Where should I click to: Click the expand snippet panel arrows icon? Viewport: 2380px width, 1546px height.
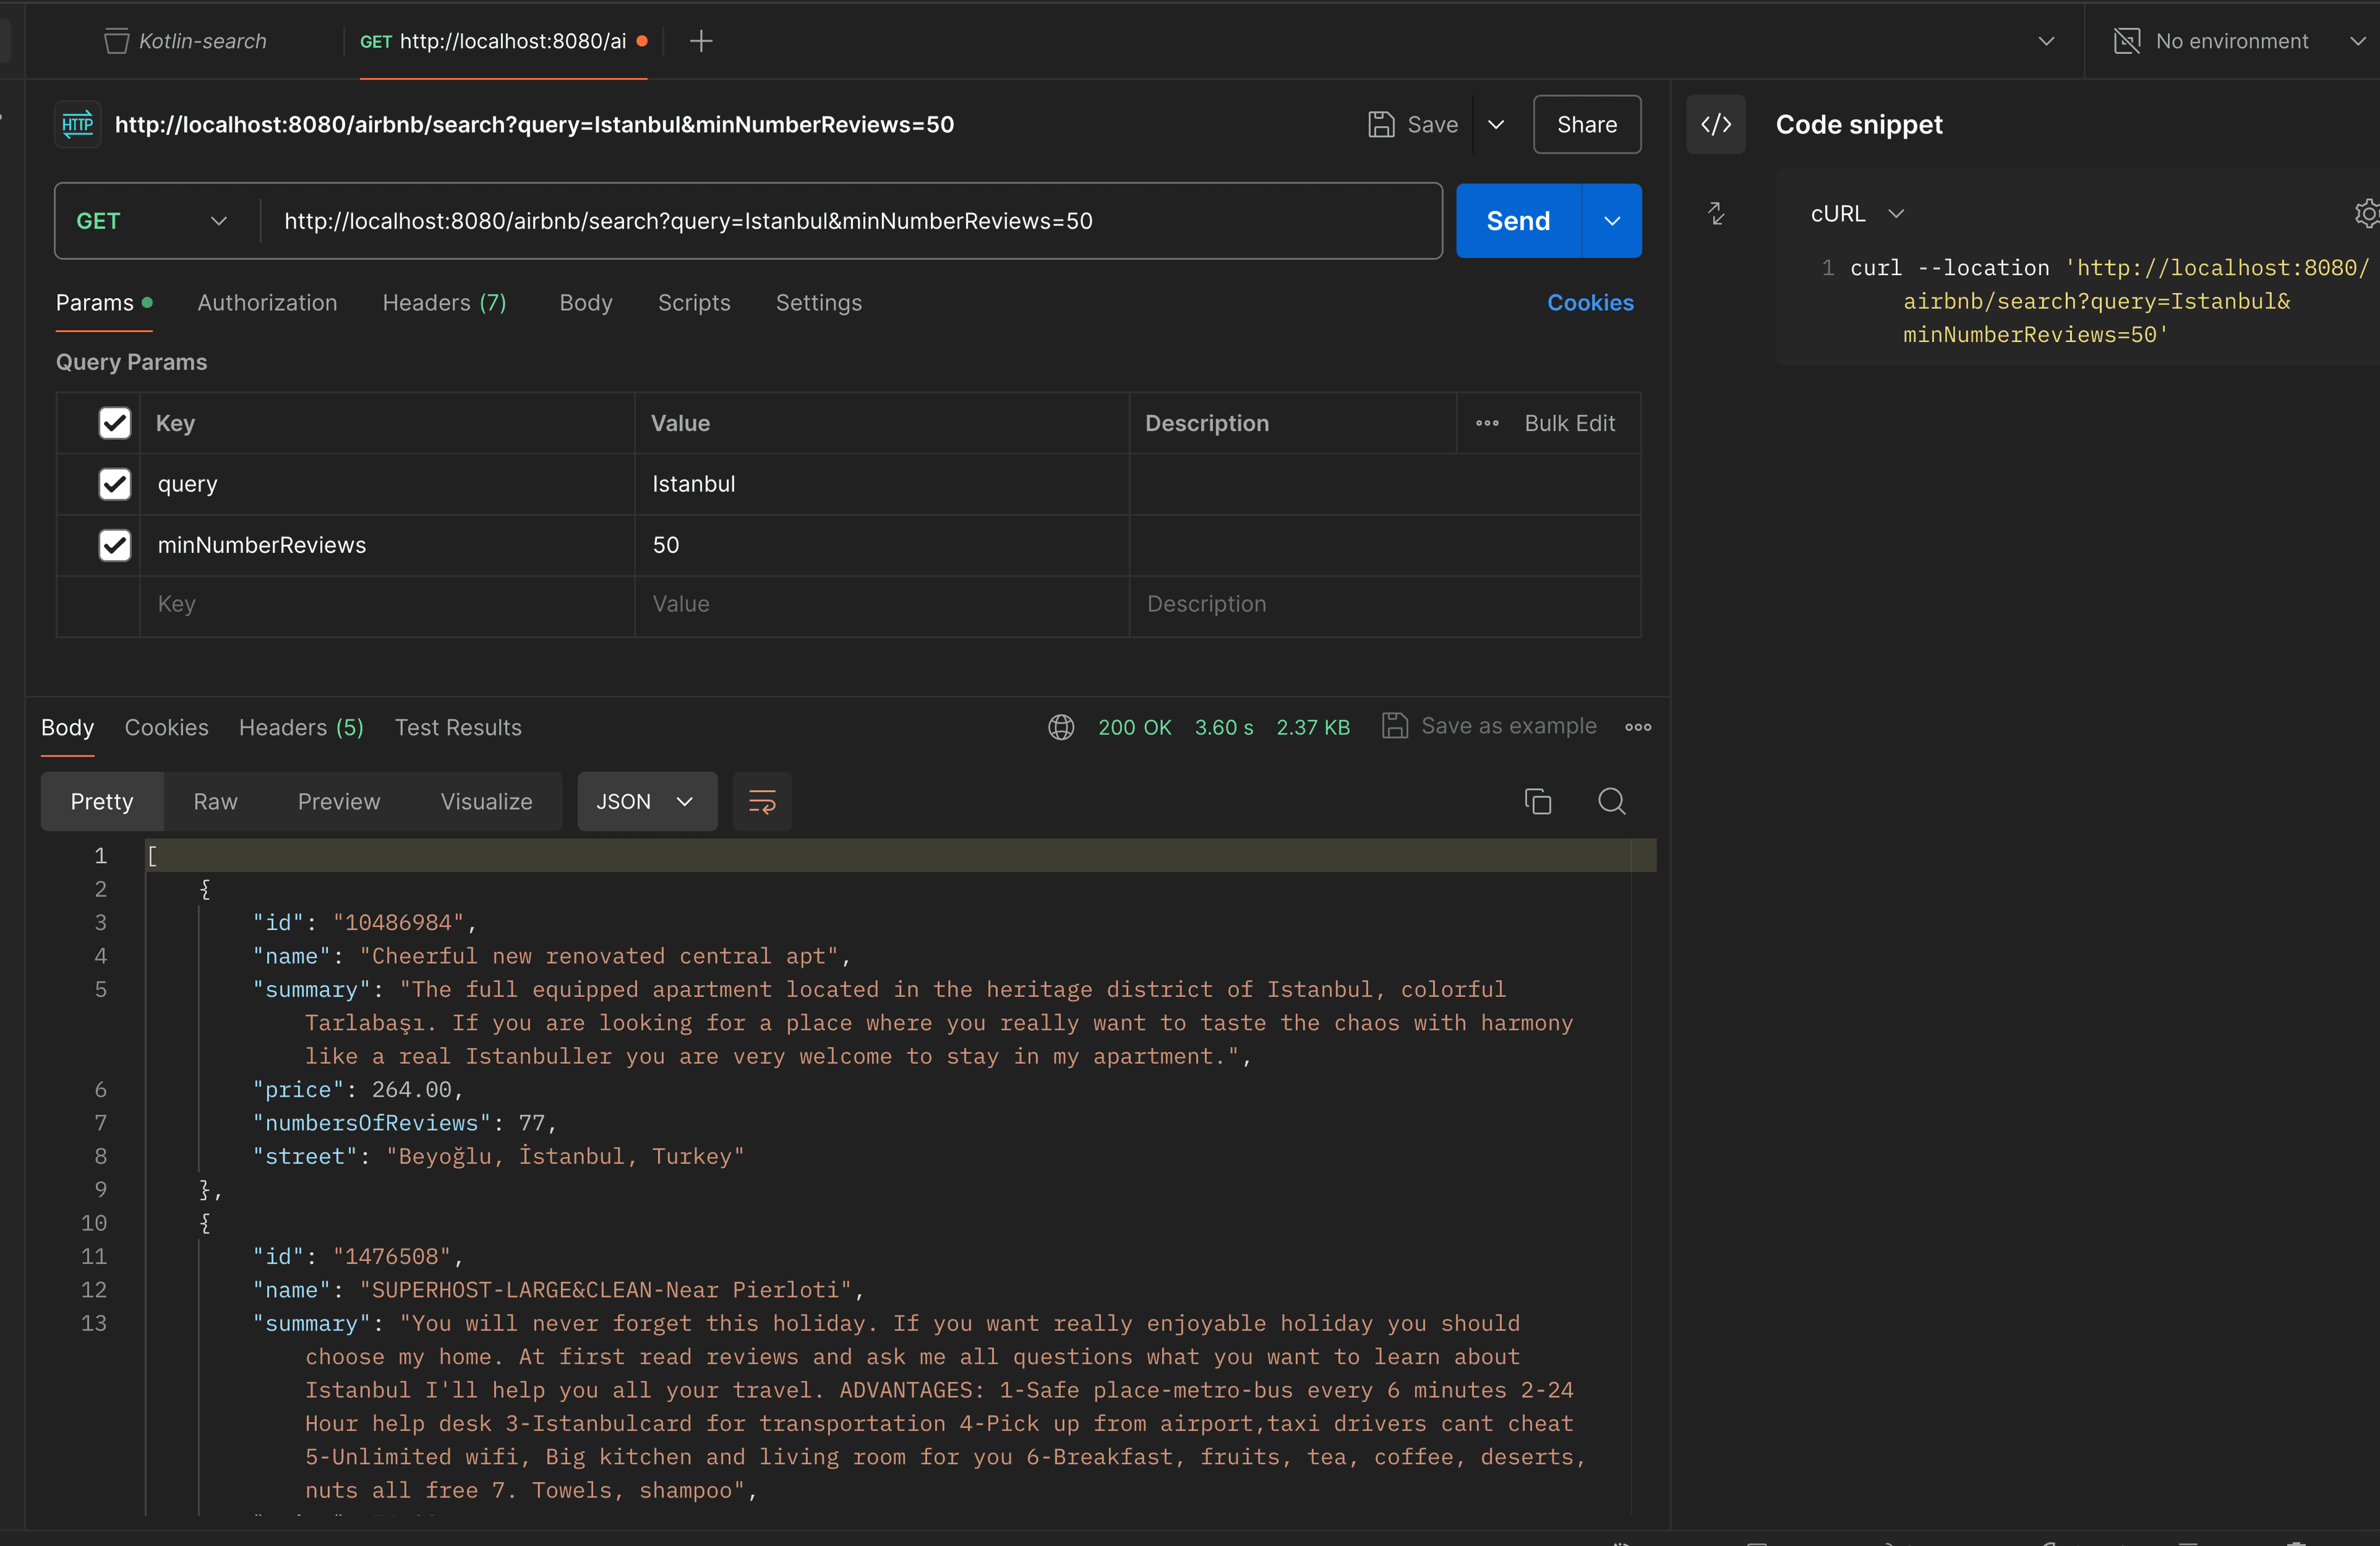click(x=1716, y=214)
